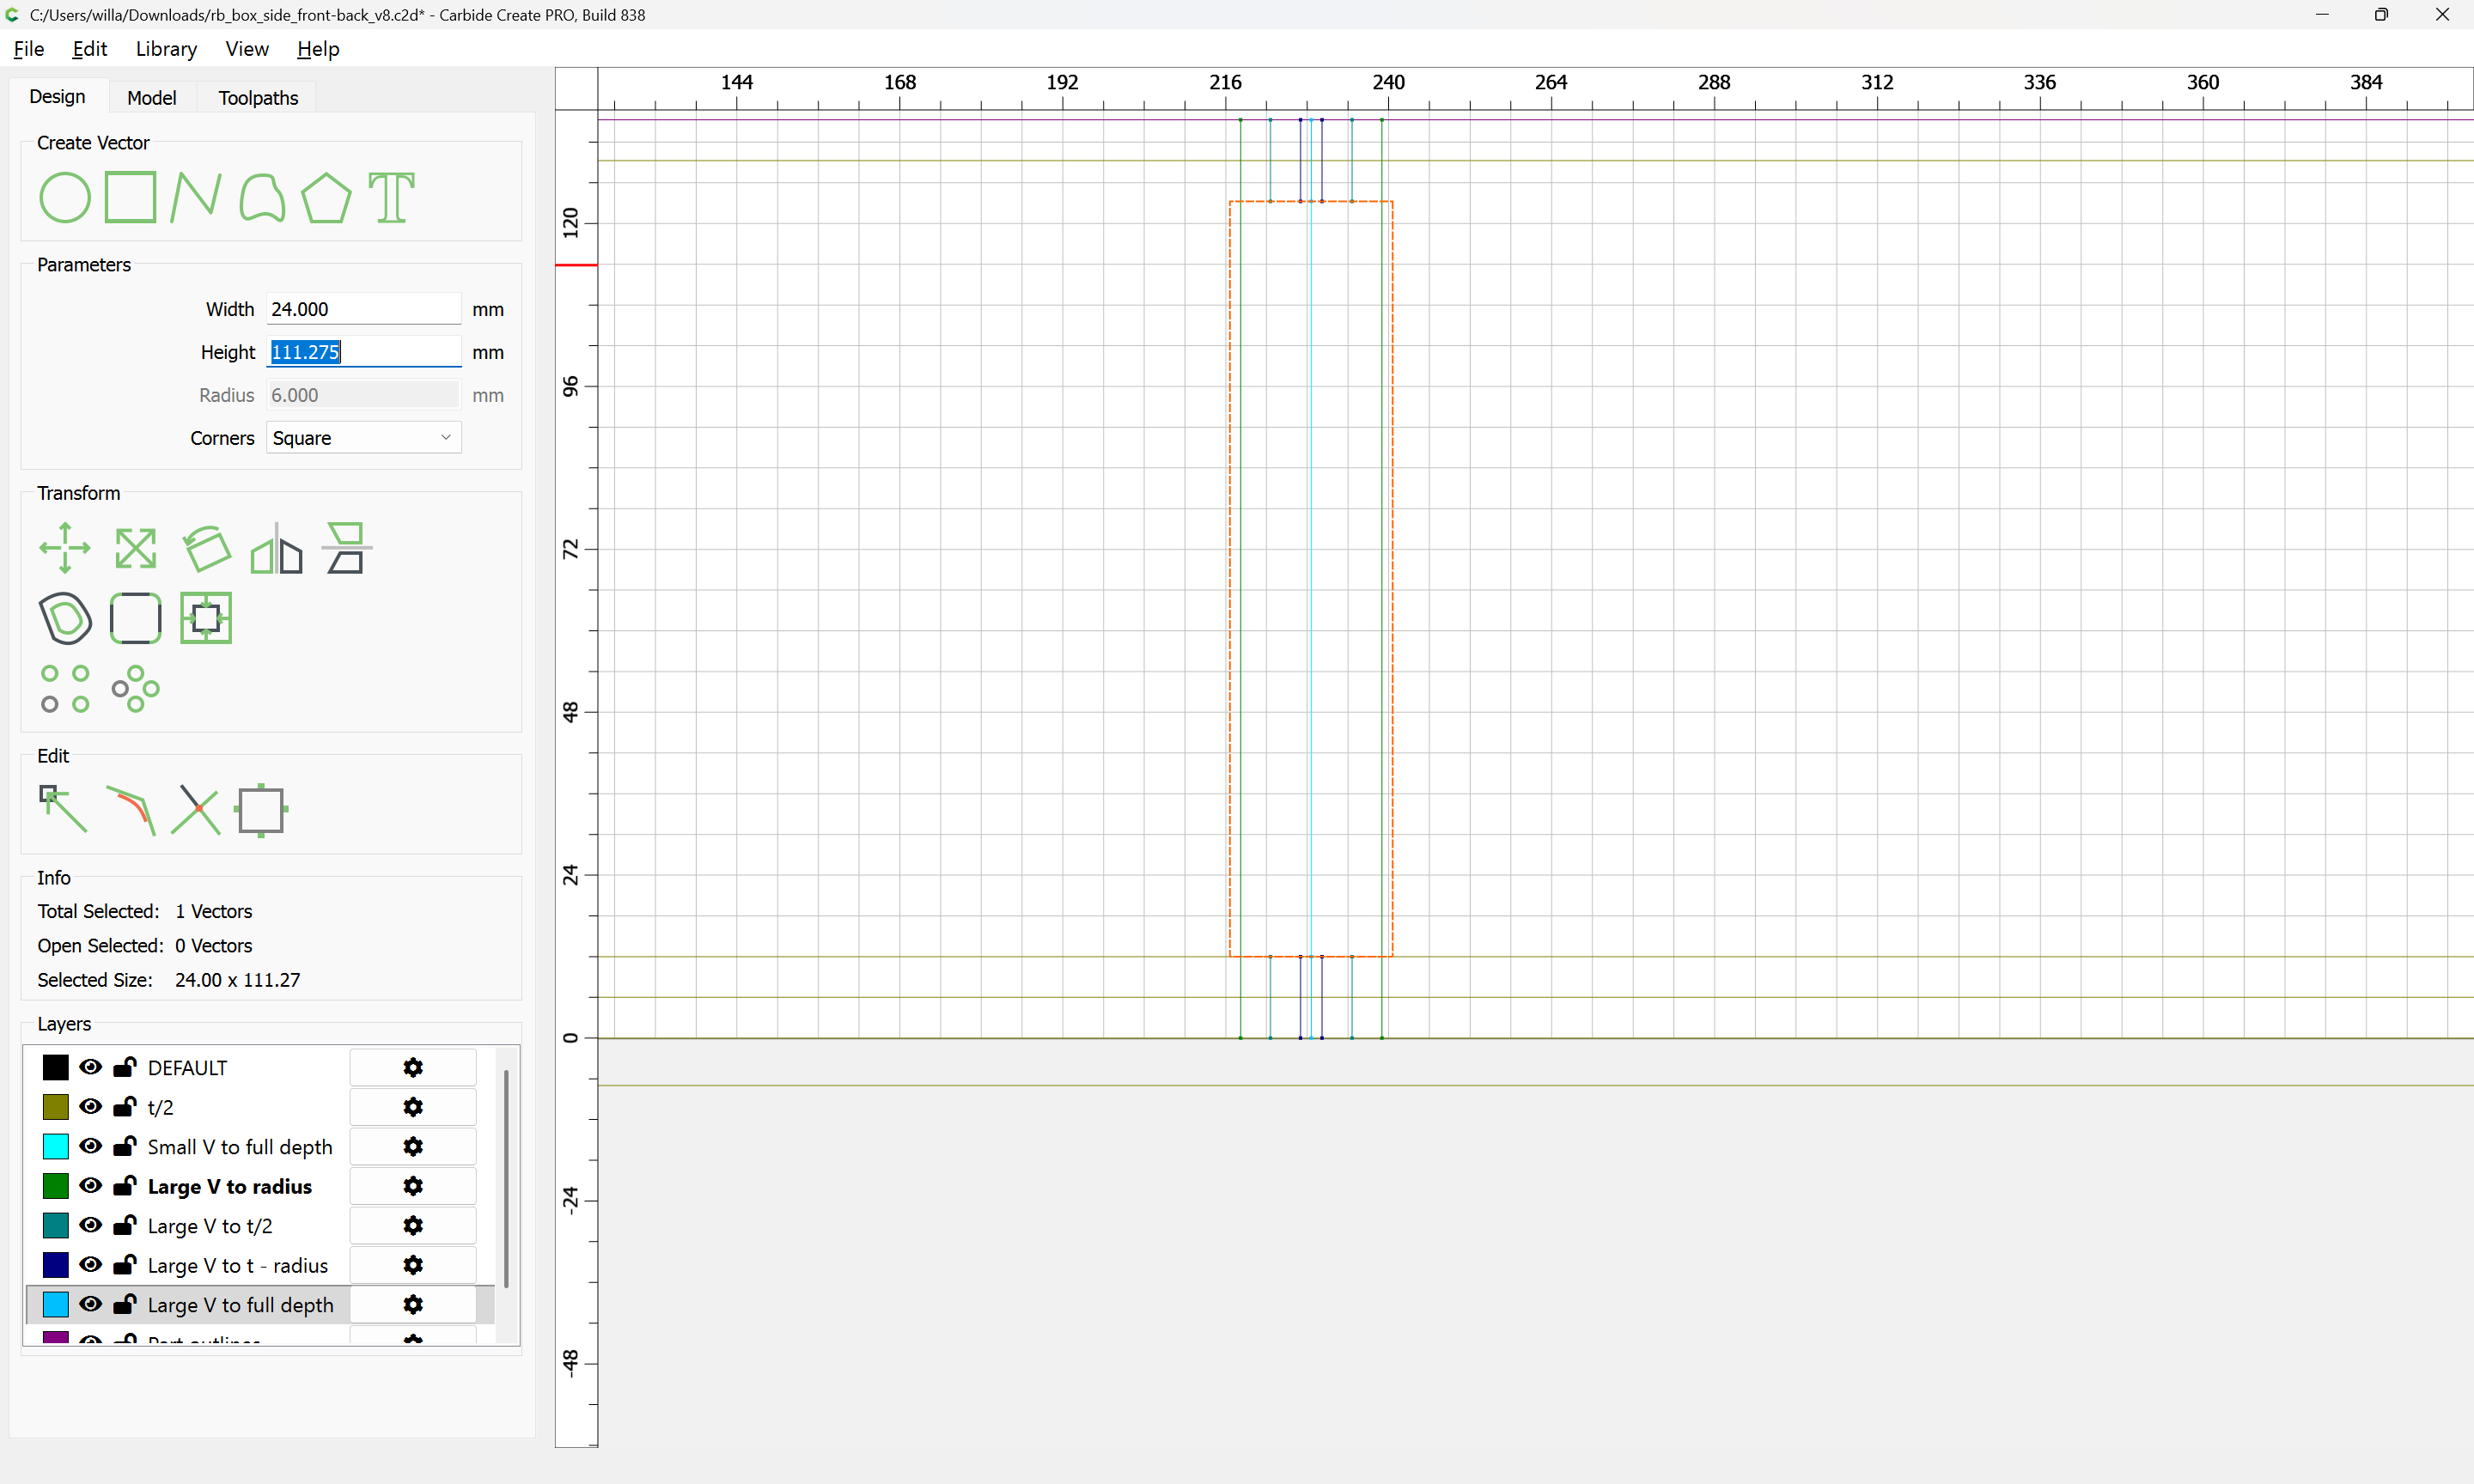Select the Text creation tool
This screenshot has width=2474, height=1484.
[x=391, y=197]
